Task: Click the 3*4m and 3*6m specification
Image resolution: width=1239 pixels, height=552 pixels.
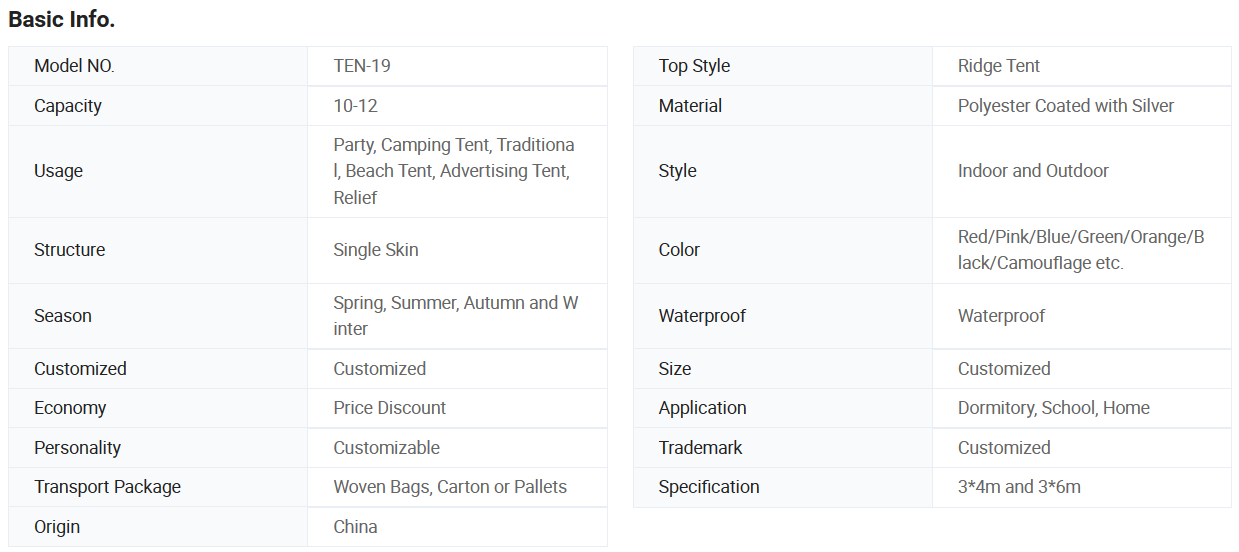Action: coord(1019,487)
